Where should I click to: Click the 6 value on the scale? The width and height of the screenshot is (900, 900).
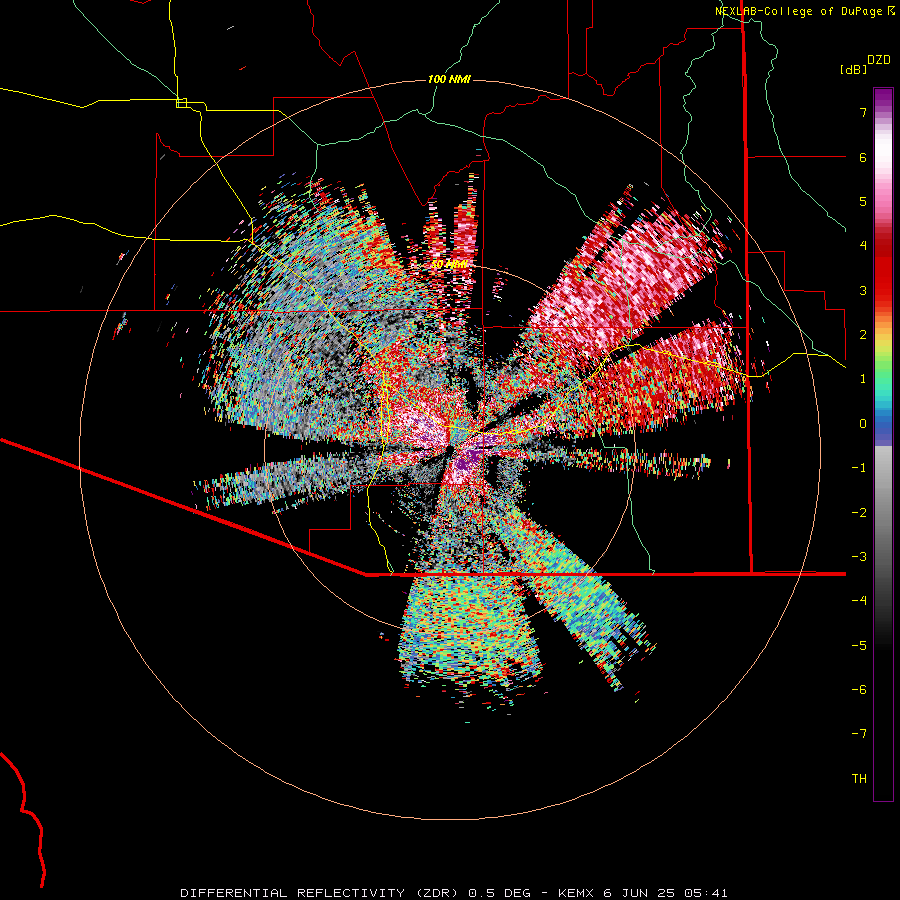pyautogui.click(x=863, y=157)
